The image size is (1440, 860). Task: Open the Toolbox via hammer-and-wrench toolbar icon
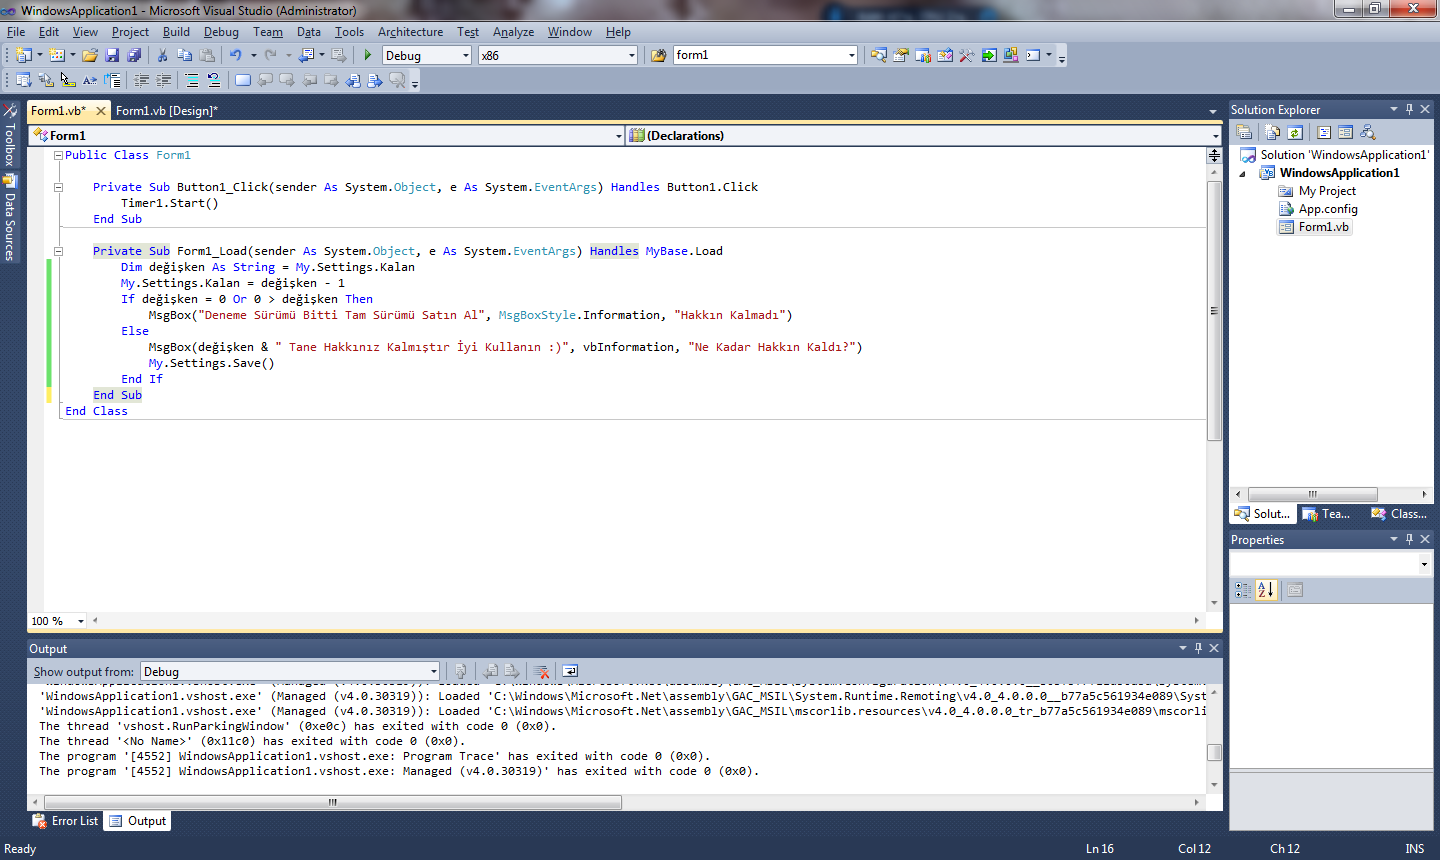click(966, 55)
